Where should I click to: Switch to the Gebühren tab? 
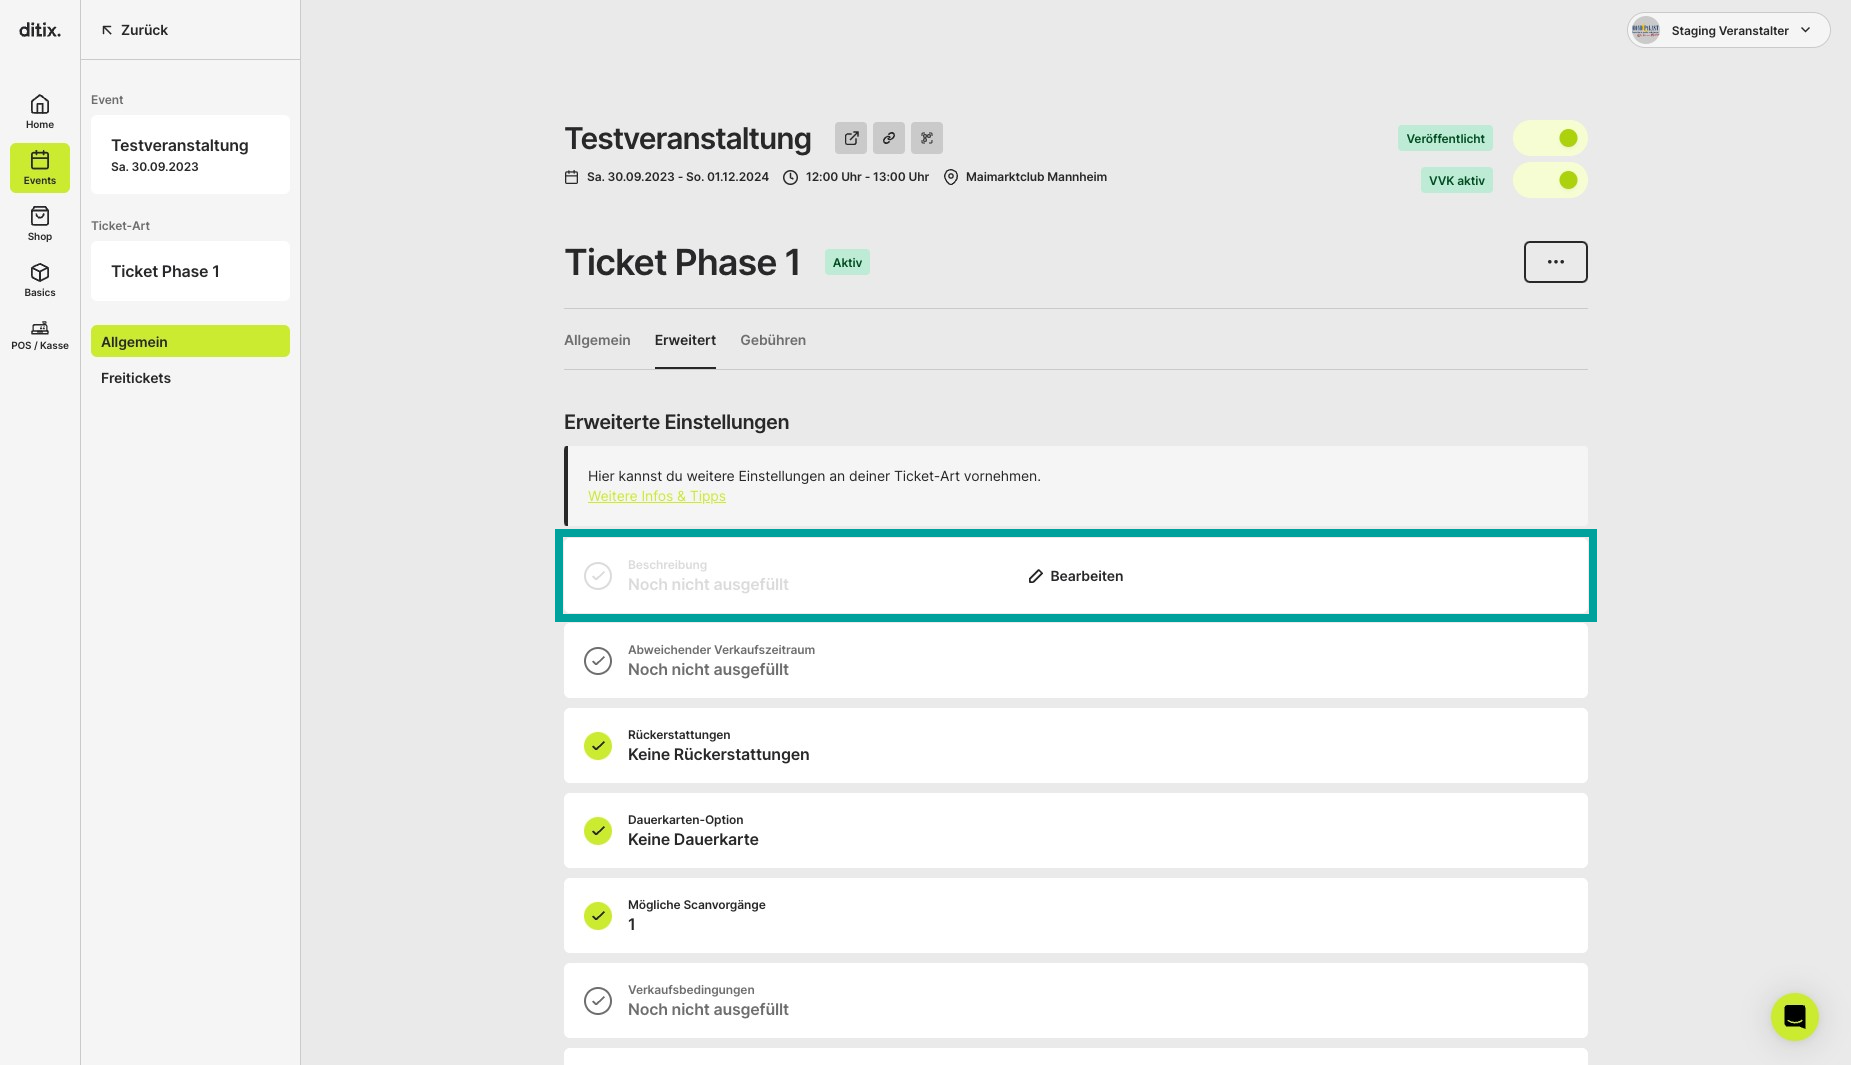773,340
